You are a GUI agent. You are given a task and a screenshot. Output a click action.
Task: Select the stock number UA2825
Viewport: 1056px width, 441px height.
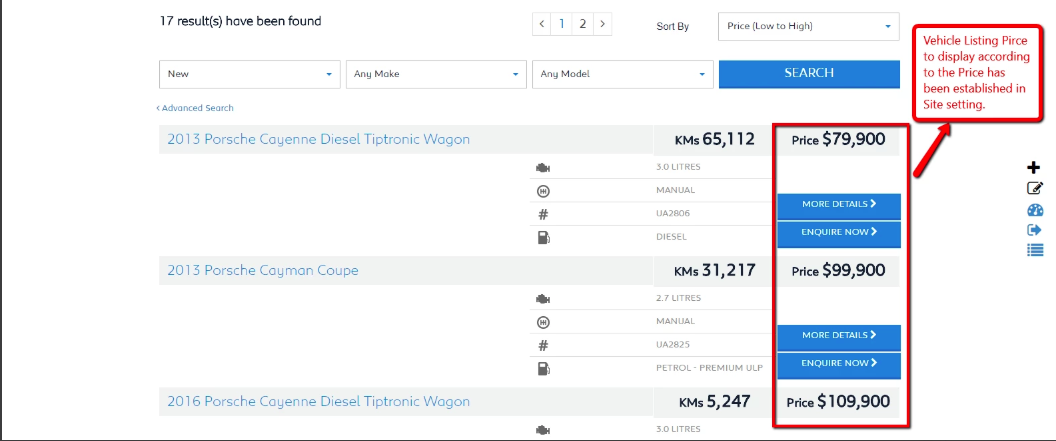(673, 345)
